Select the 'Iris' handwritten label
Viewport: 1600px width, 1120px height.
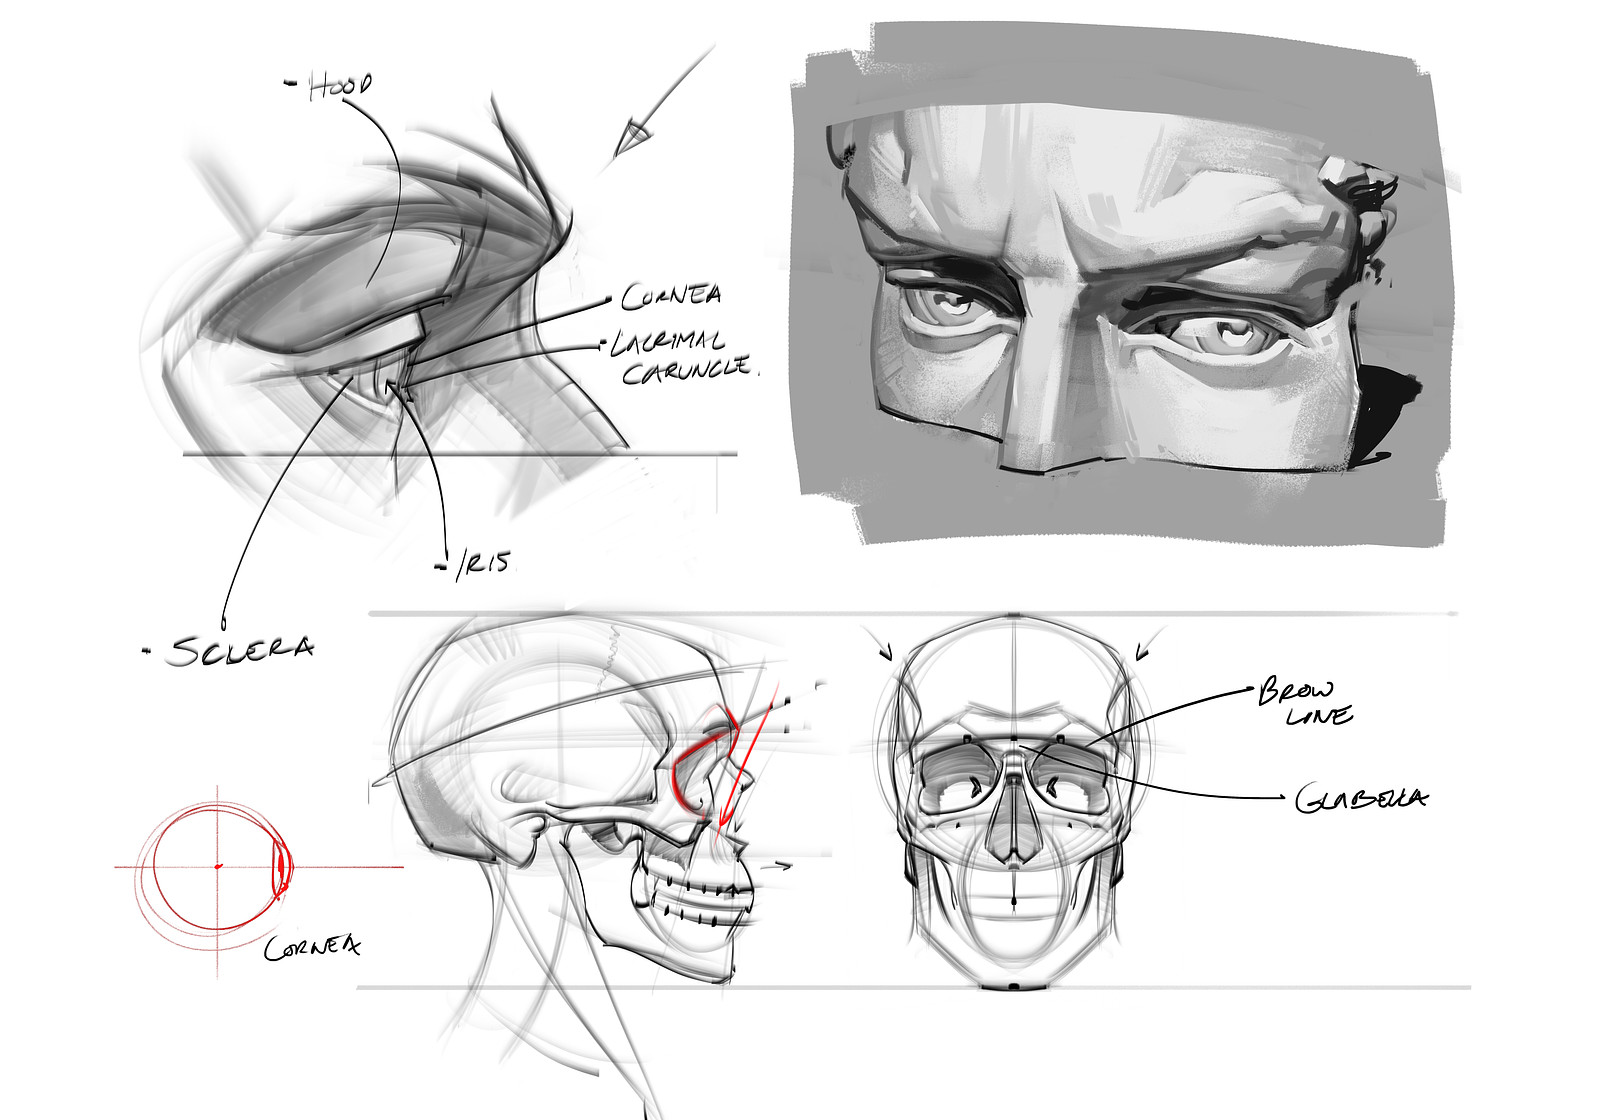click(483, 560)
